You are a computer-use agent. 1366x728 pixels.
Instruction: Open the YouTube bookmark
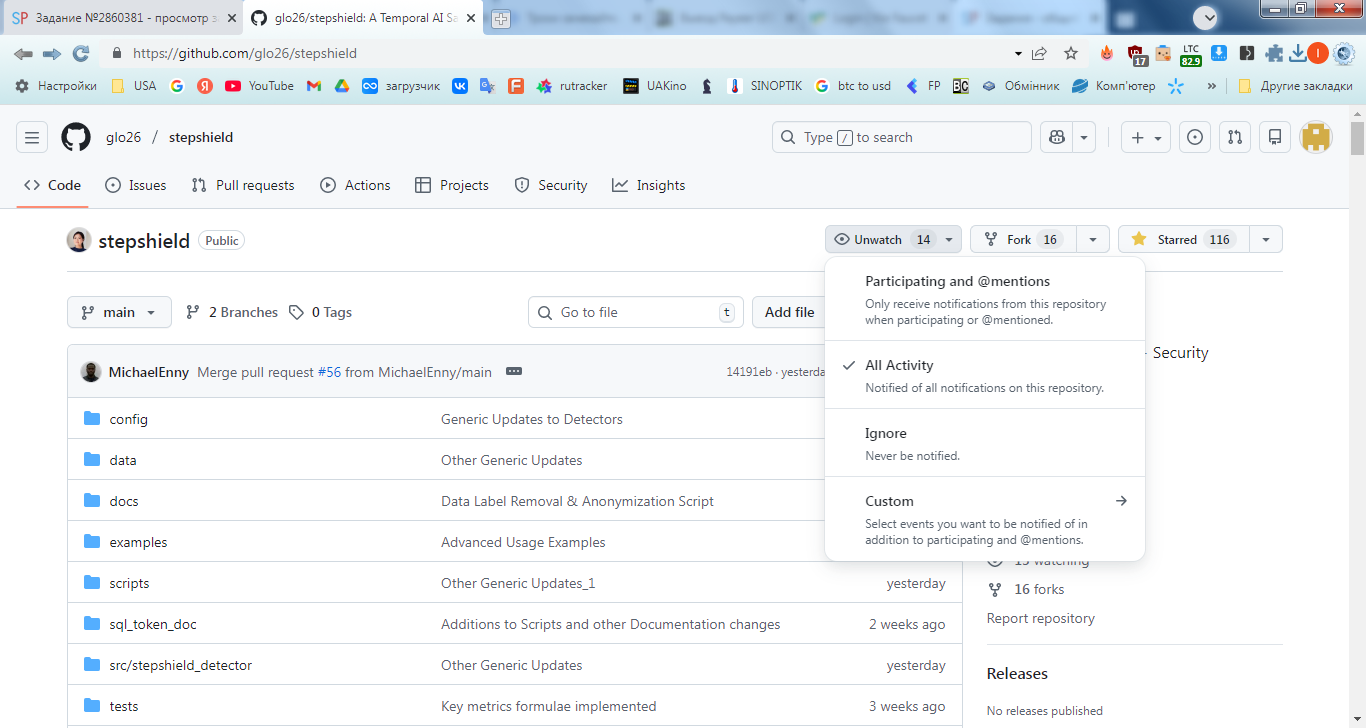[259, 86]
